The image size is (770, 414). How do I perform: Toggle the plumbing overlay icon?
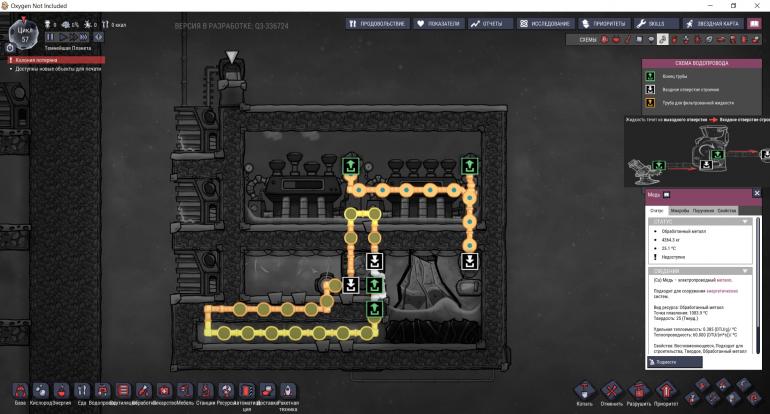click(x=660, y=39)
